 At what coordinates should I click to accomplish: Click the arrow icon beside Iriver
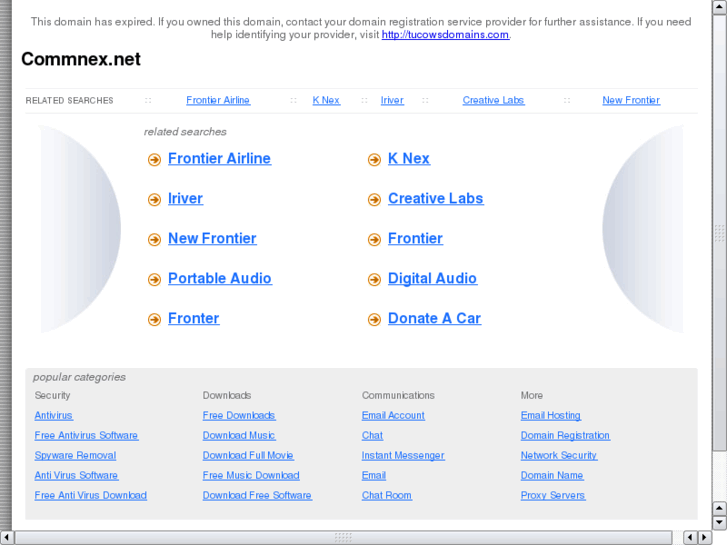[x=154, y=200]
